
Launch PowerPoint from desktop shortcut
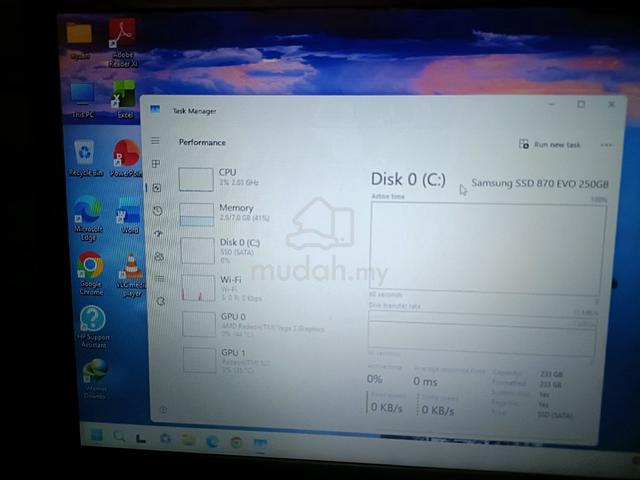point(127,158)
